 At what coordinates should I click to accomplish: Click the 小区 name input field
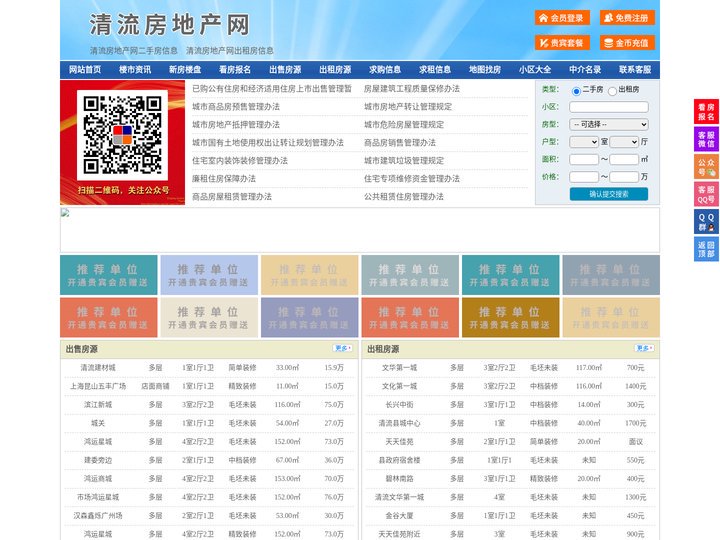[609, 107]
